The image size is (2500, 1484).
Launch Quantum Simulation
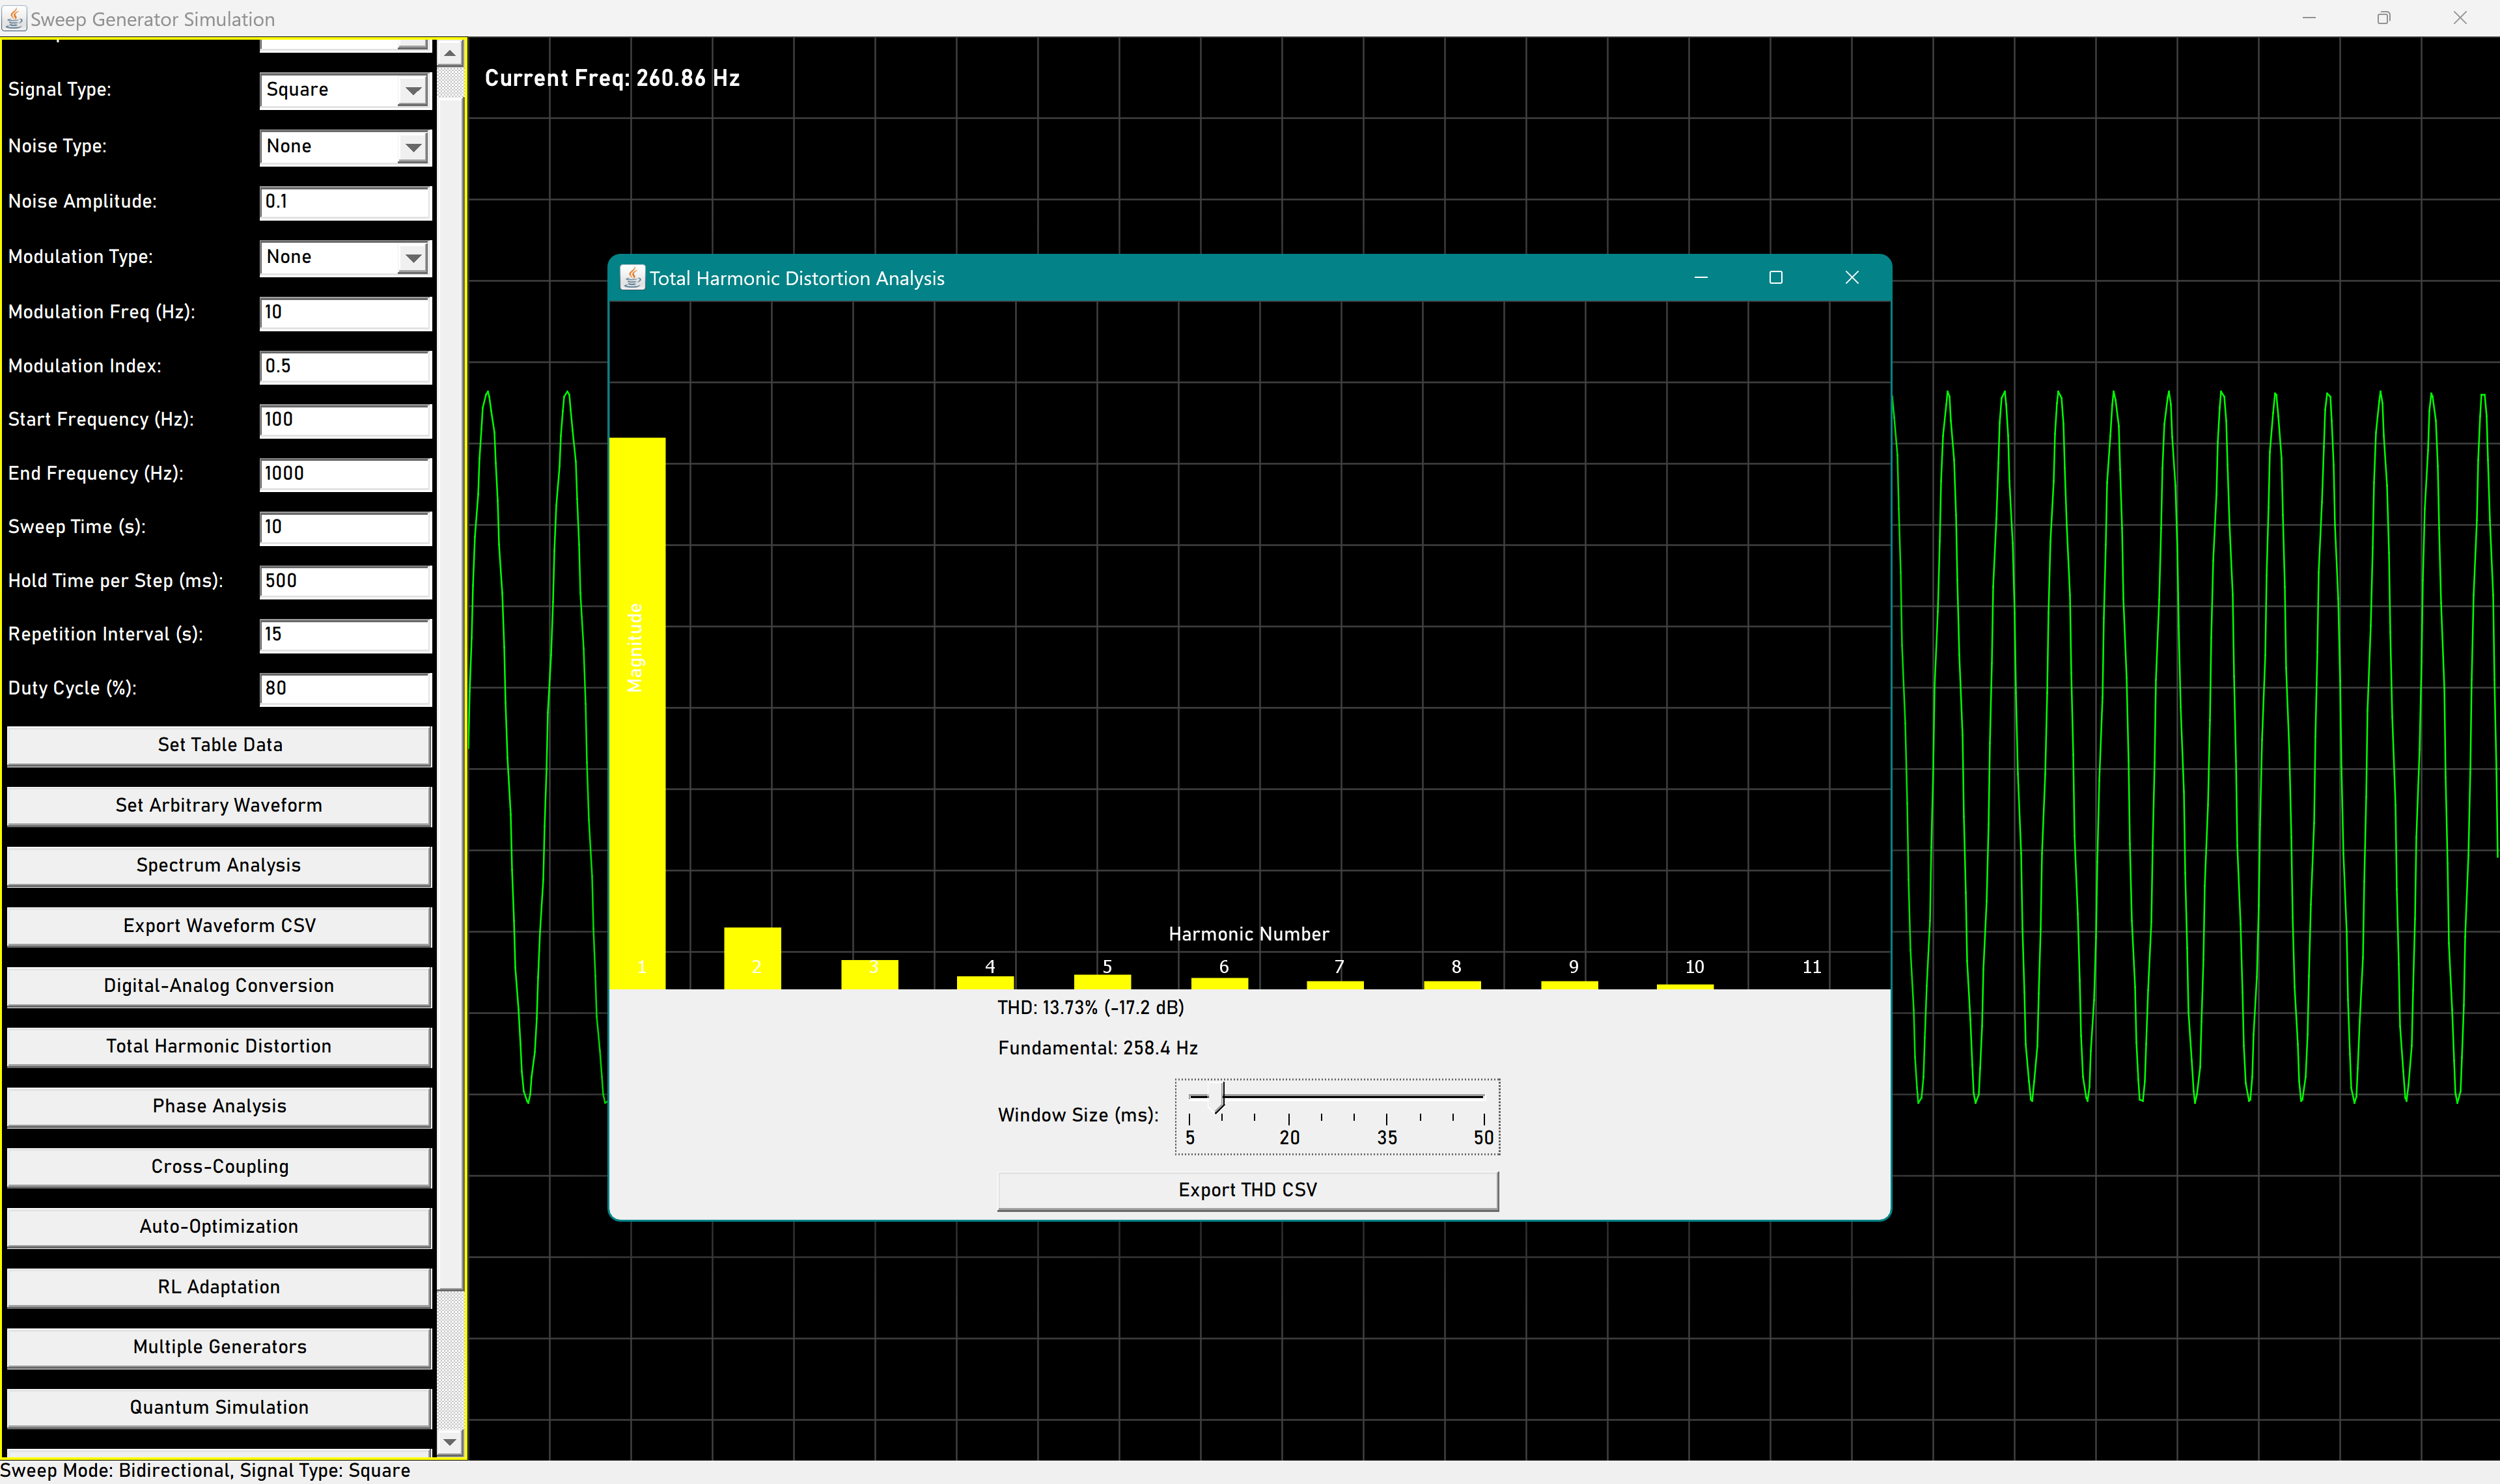point(219,1407)
